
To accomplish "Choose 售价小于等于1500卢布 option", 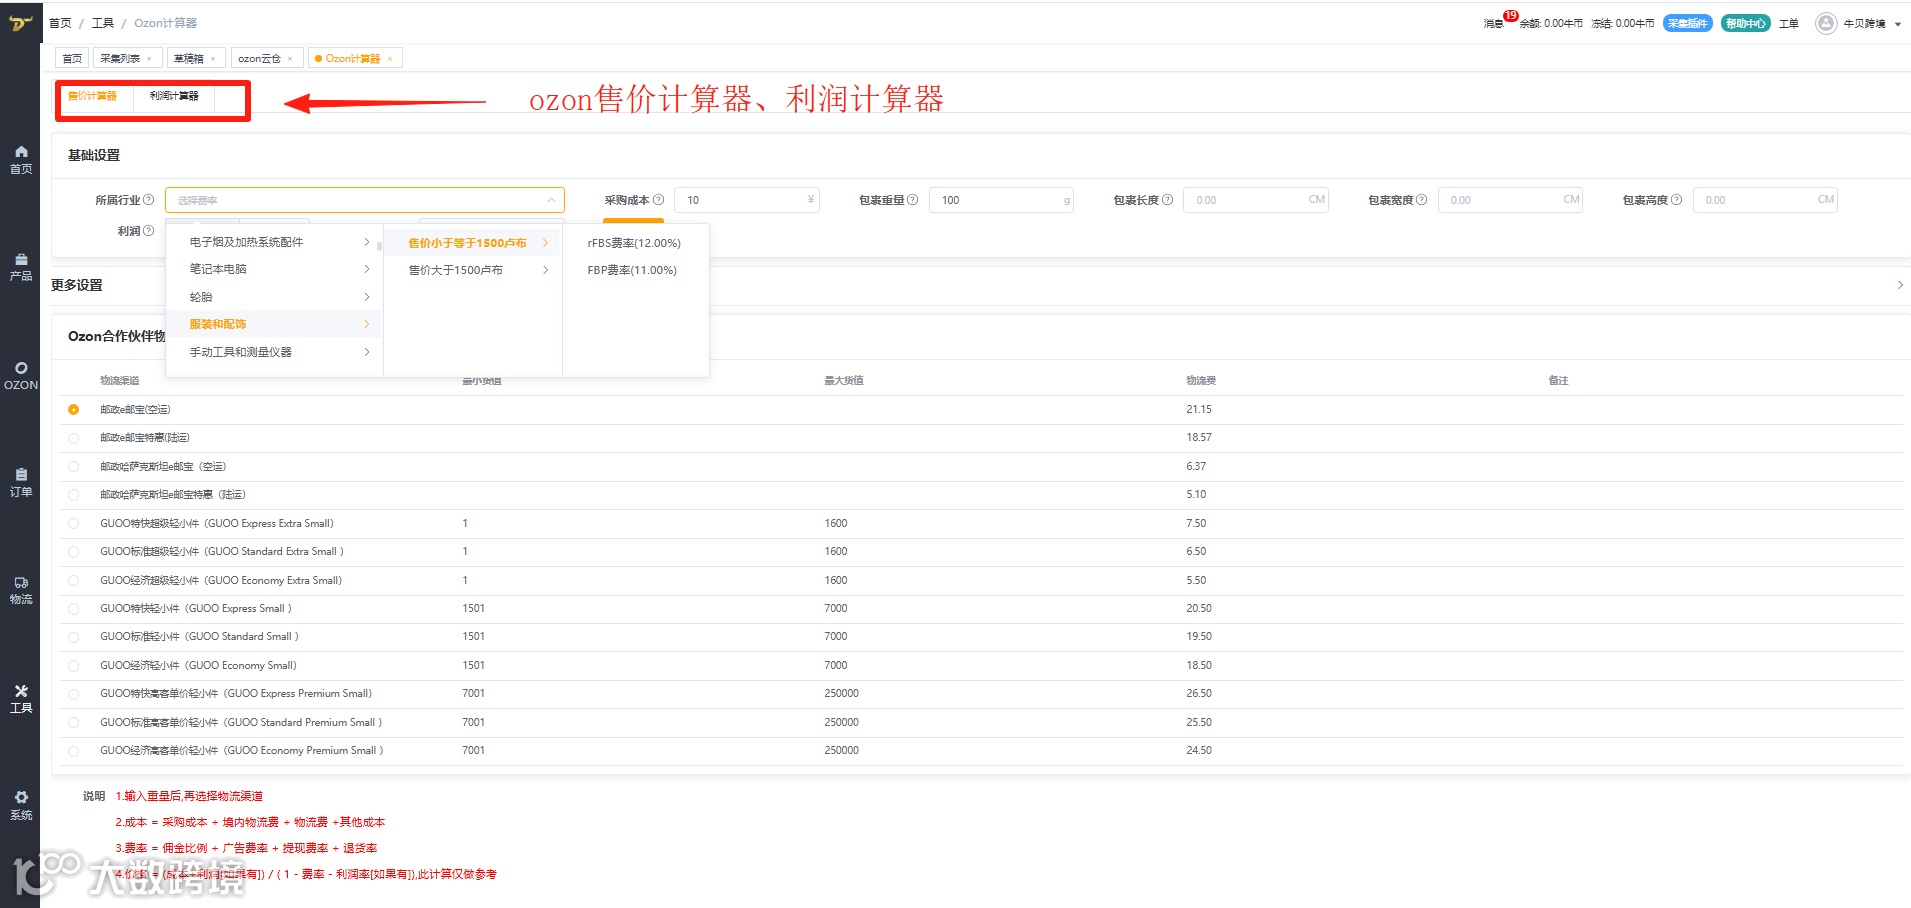I will pyautogui.click(x=472, y=243).
